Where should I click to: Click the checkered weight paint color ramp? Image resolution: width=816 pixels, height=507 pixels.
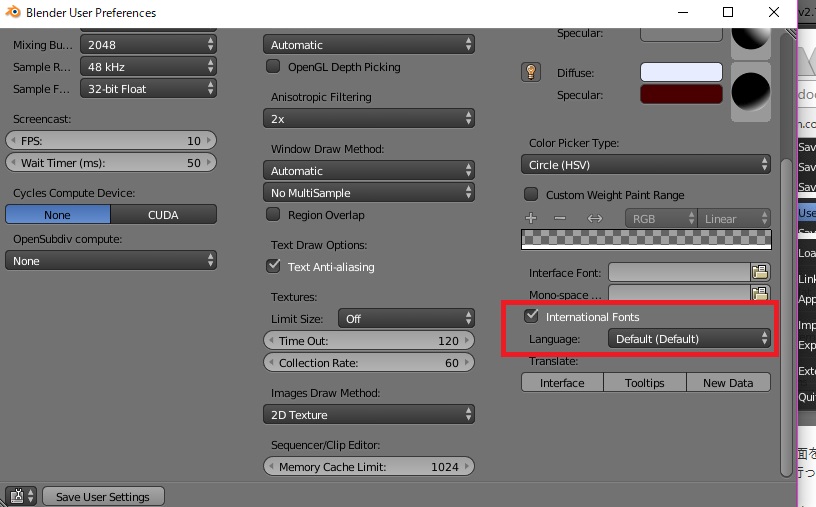(x=646, y=239)
